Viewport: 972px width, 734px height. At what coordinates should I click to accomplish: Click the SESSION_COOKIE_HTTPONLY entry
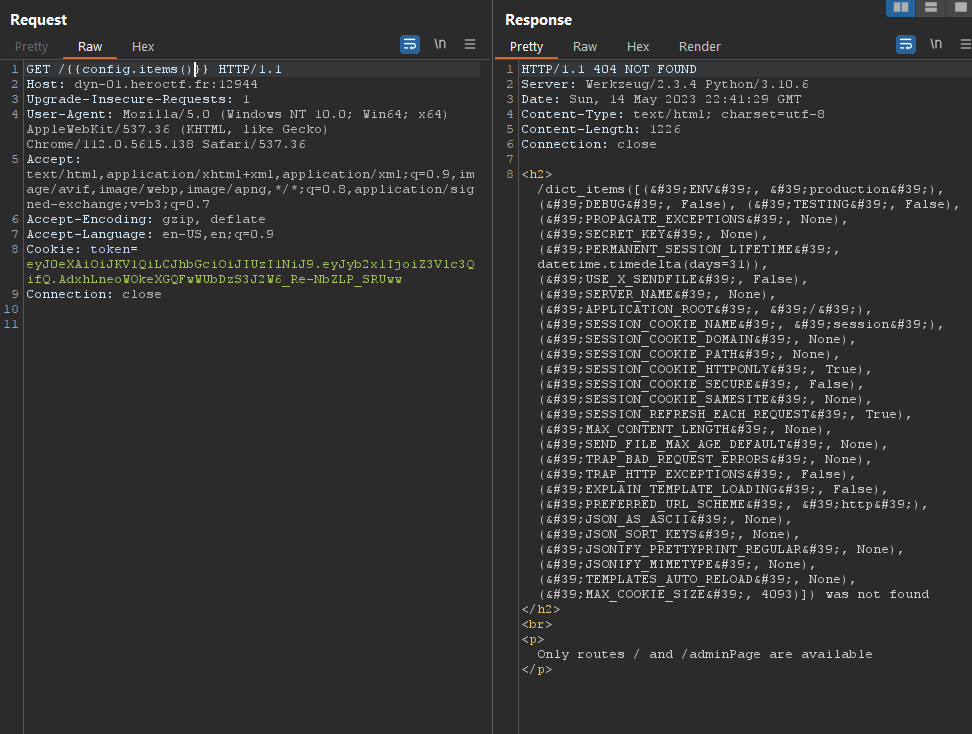click(x=705, y=369)
